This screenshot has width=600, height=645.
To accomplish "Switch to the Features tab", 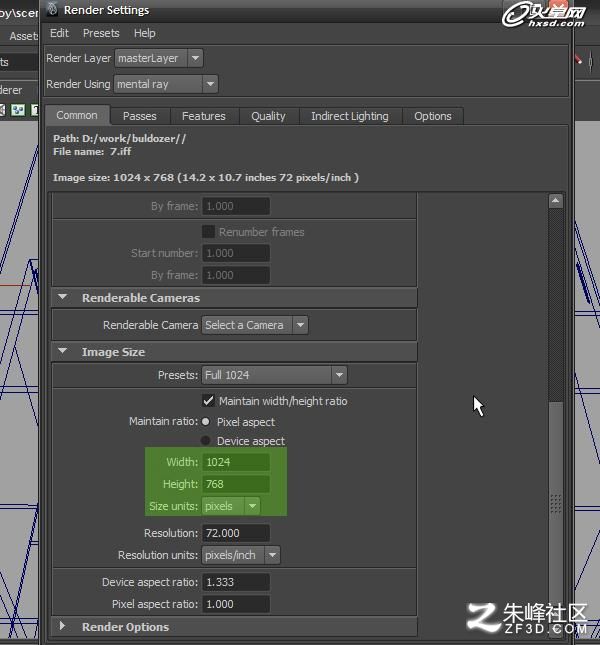I will coord(204,116).
